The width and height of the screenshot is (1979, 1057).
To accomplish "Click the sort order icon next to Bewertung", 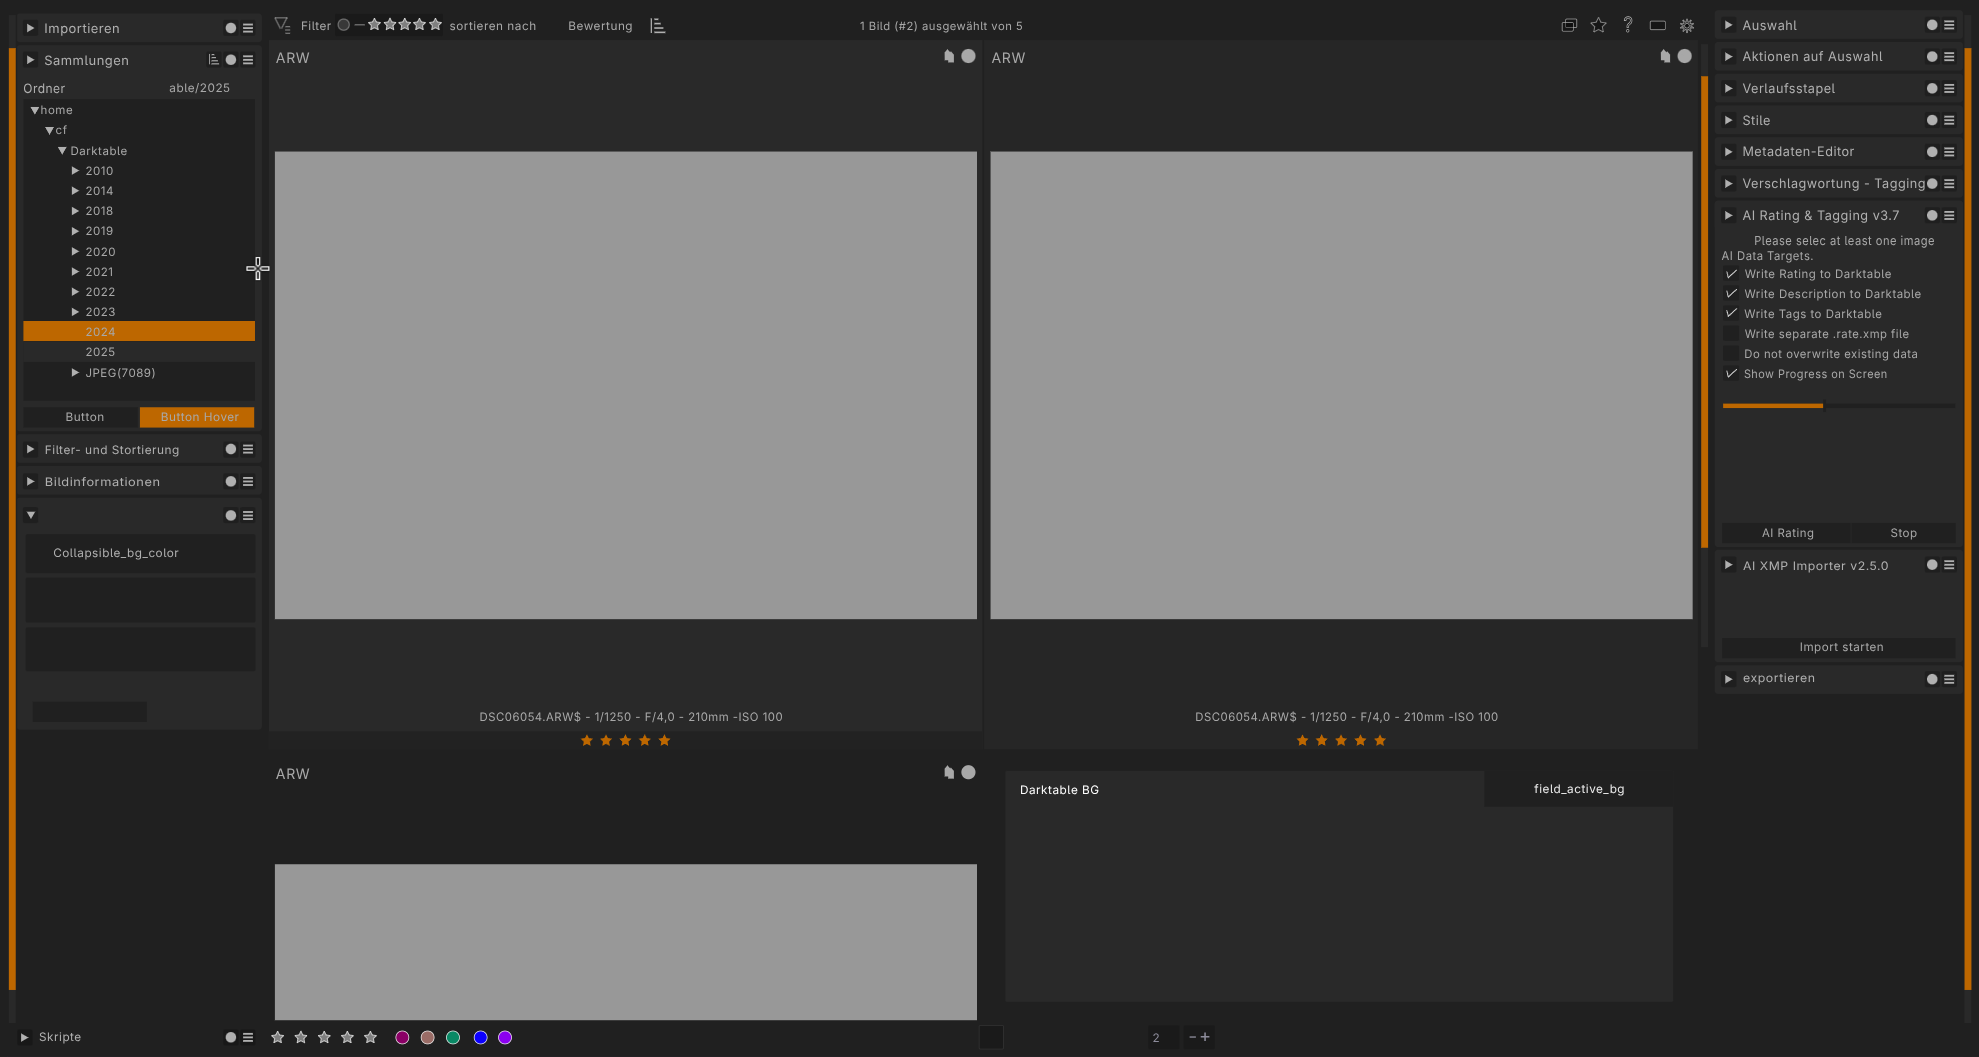I will [657, 26].
